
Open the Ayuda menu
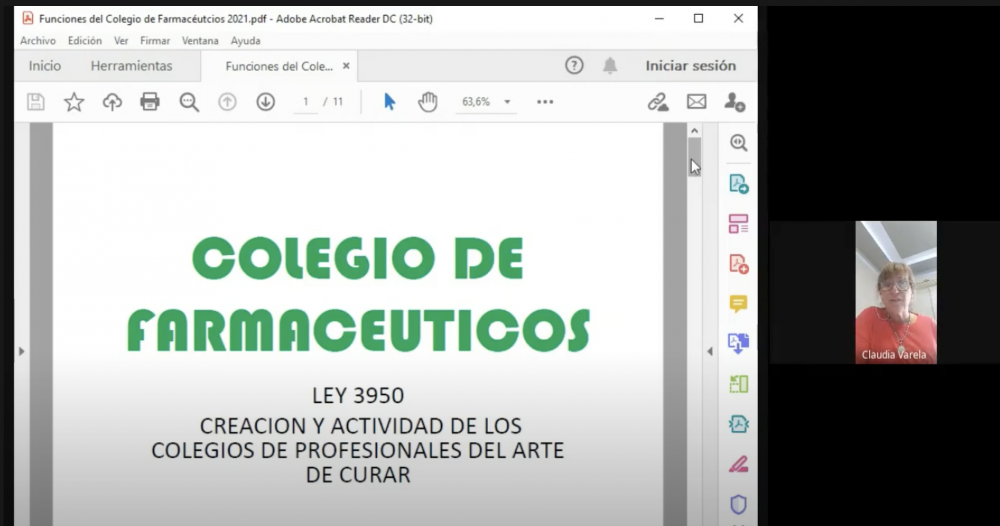[x=246, y=41]
